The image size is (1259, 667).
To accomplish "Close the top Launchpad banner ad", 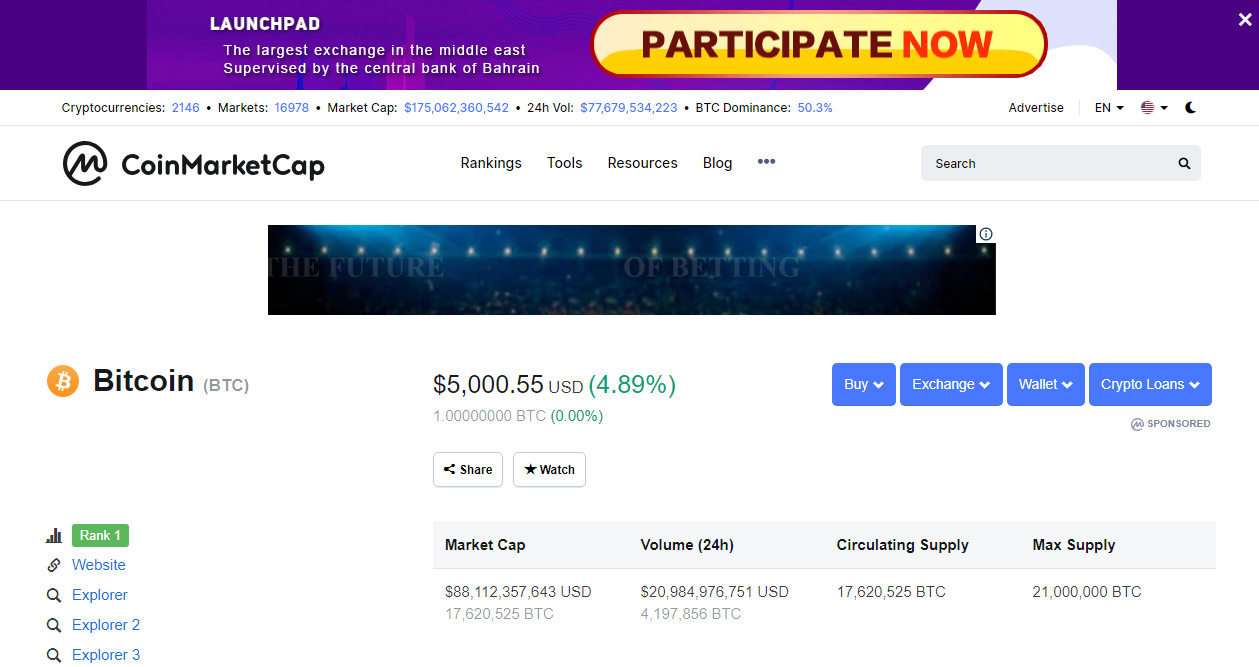I will click(1244, 19).
